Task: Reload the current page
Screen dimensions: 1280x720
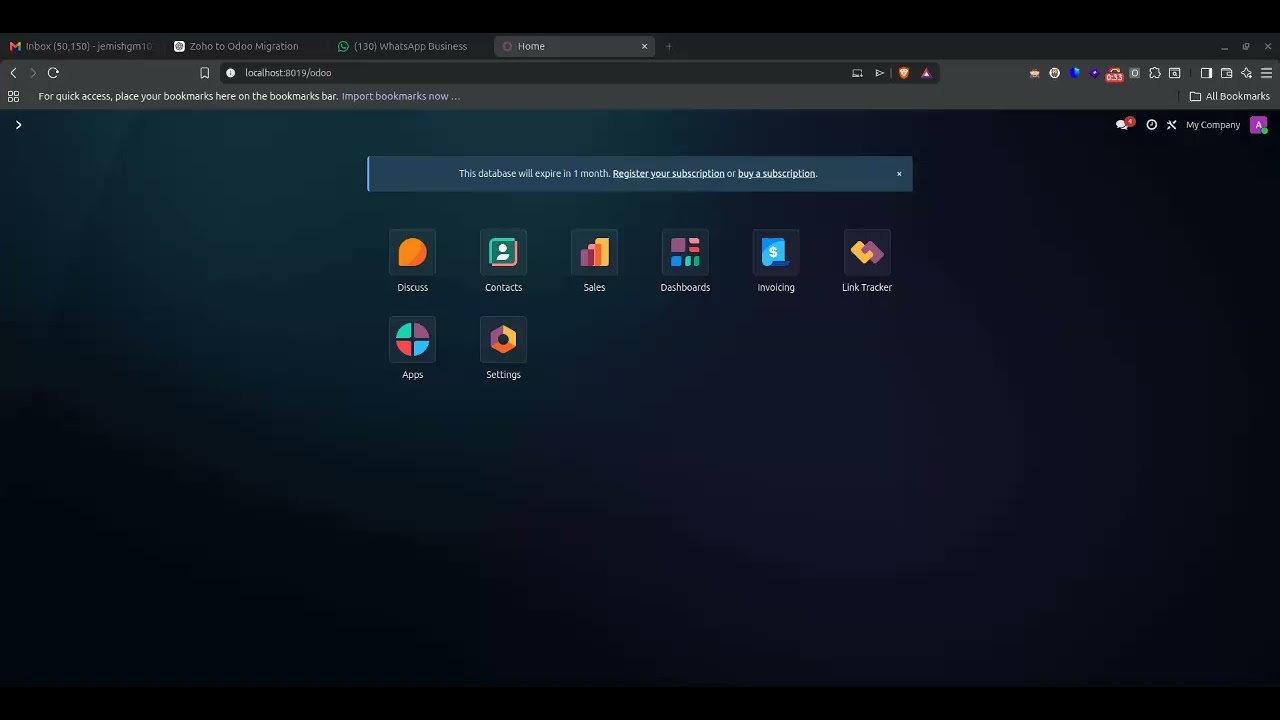Action: 53,73
